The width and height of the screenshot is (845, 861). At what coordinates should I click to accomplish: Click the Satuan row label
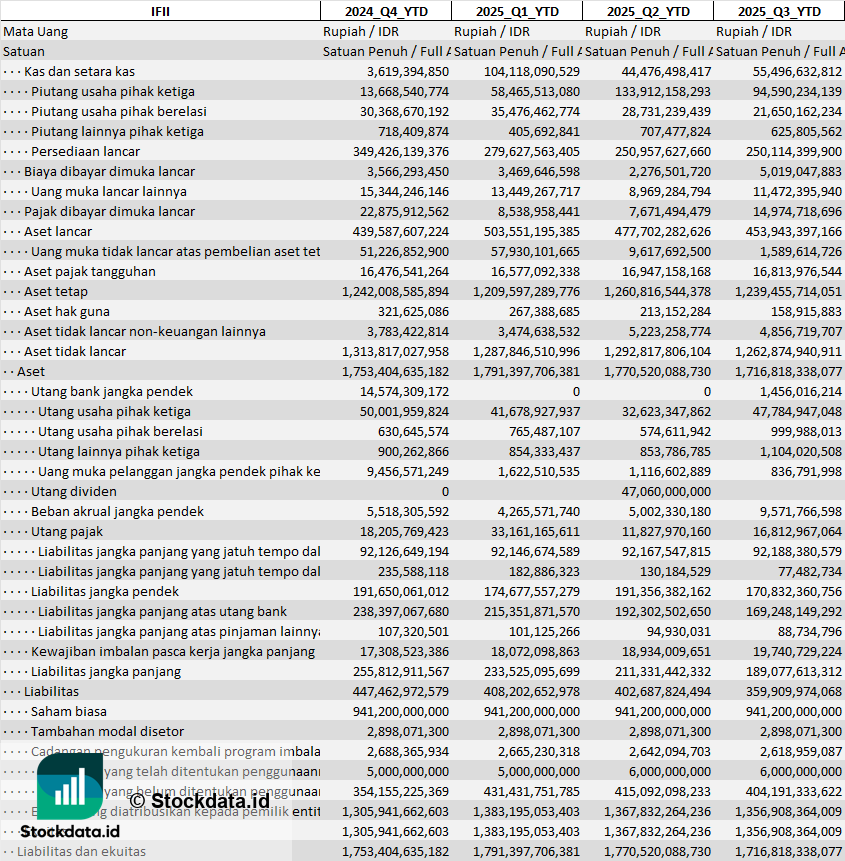coord(24,52)
